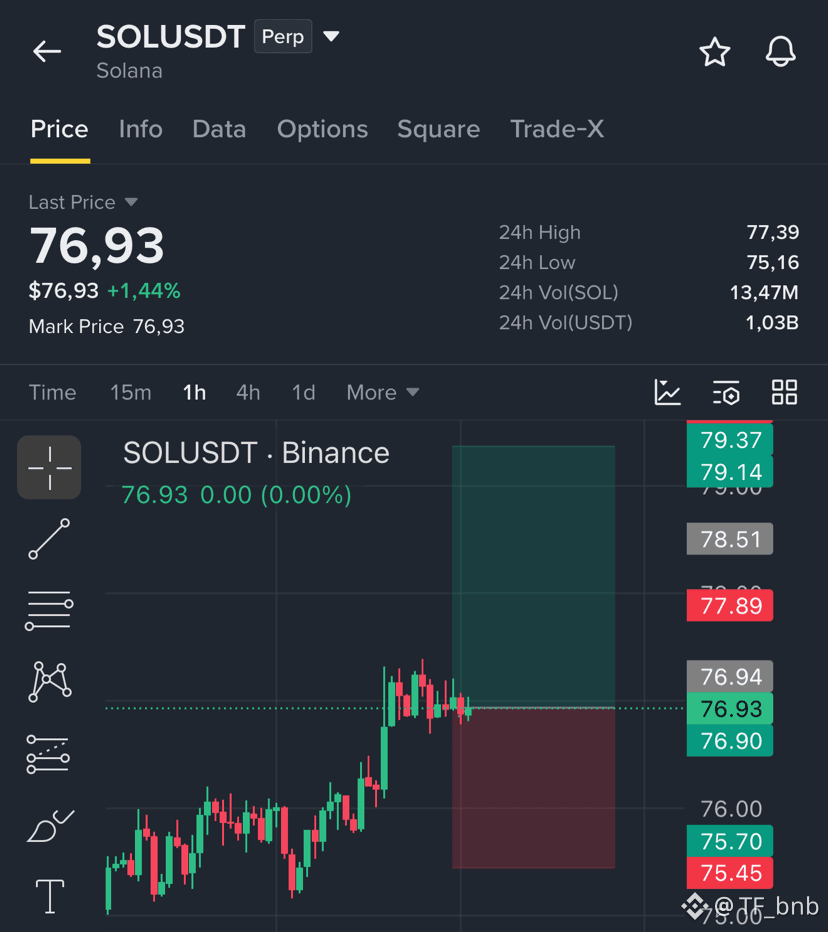Click the 75.70 green price label
Viewport: 828px width, 932px height.
pyautogui.click(x=730, y=841)
